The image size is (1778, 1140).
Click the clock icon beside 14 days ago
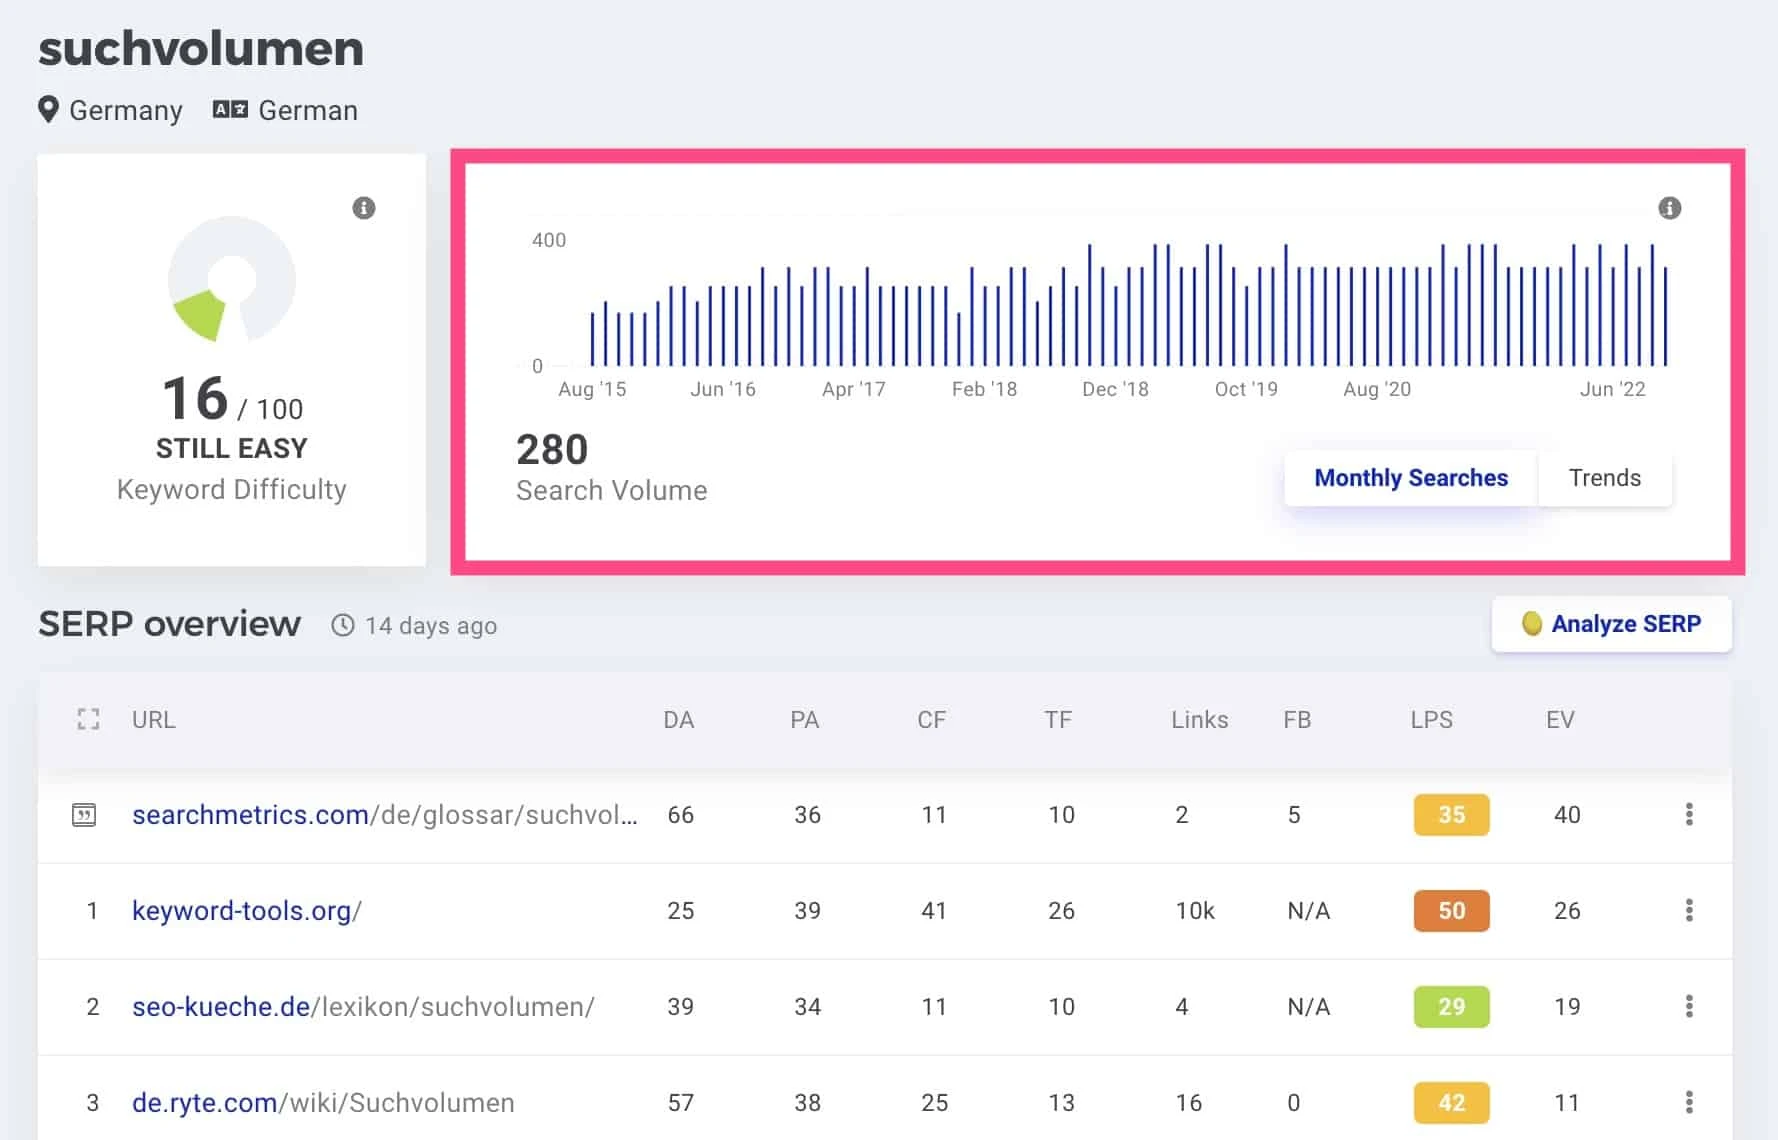click(x=343, y=625)
